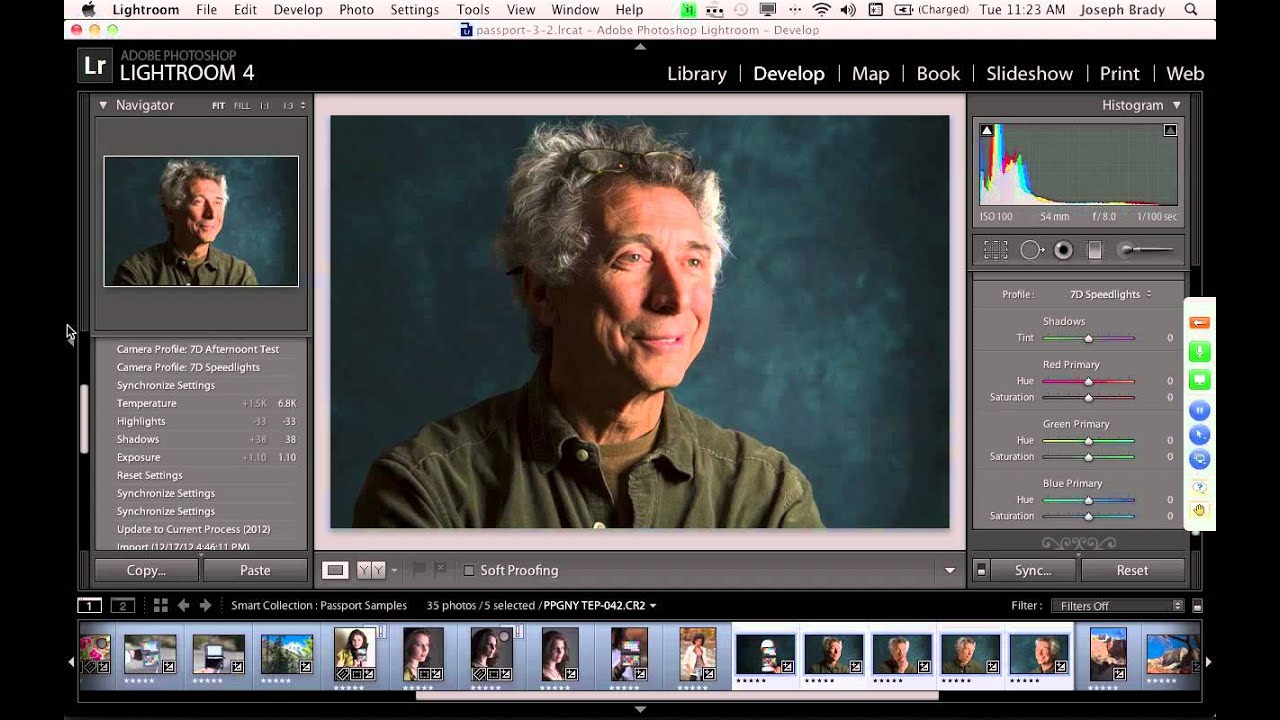Image resolution: width=1280 pixels, height=720 pixels.
Task: Enable Soft Proofing checkbox
Action: click(469, 570)
